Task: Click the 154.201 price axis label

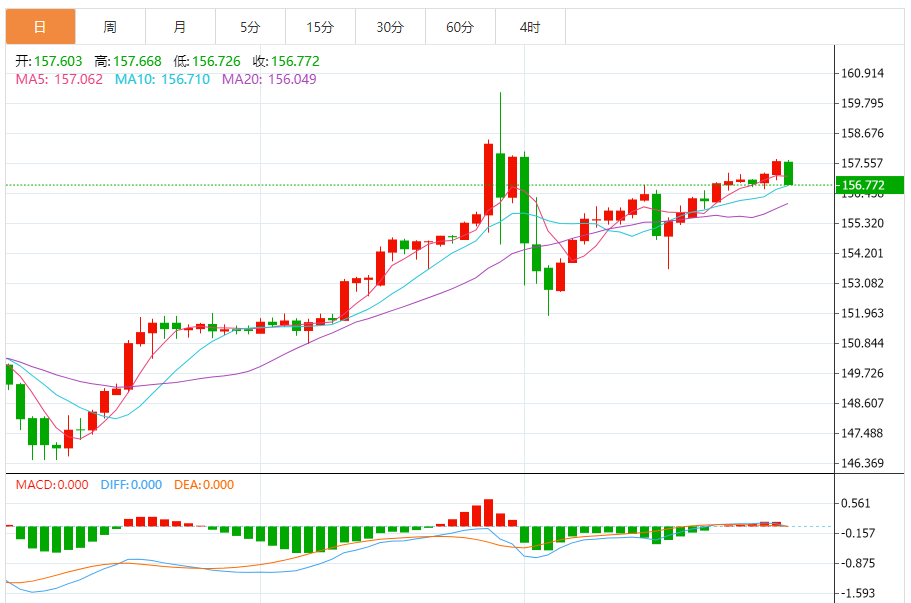Action: pyautogui.click(x=863, y=253)
